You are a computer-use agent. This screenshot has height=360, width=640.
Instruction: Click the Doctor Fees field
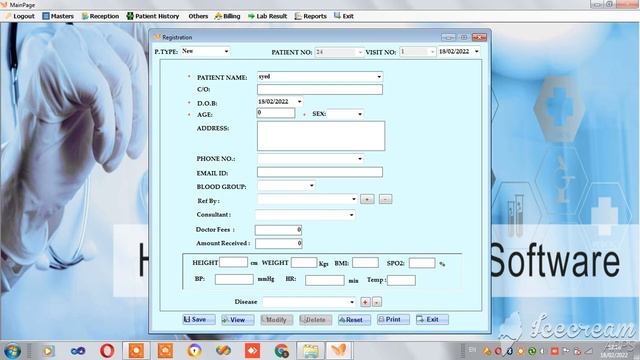tap(278, 230)
